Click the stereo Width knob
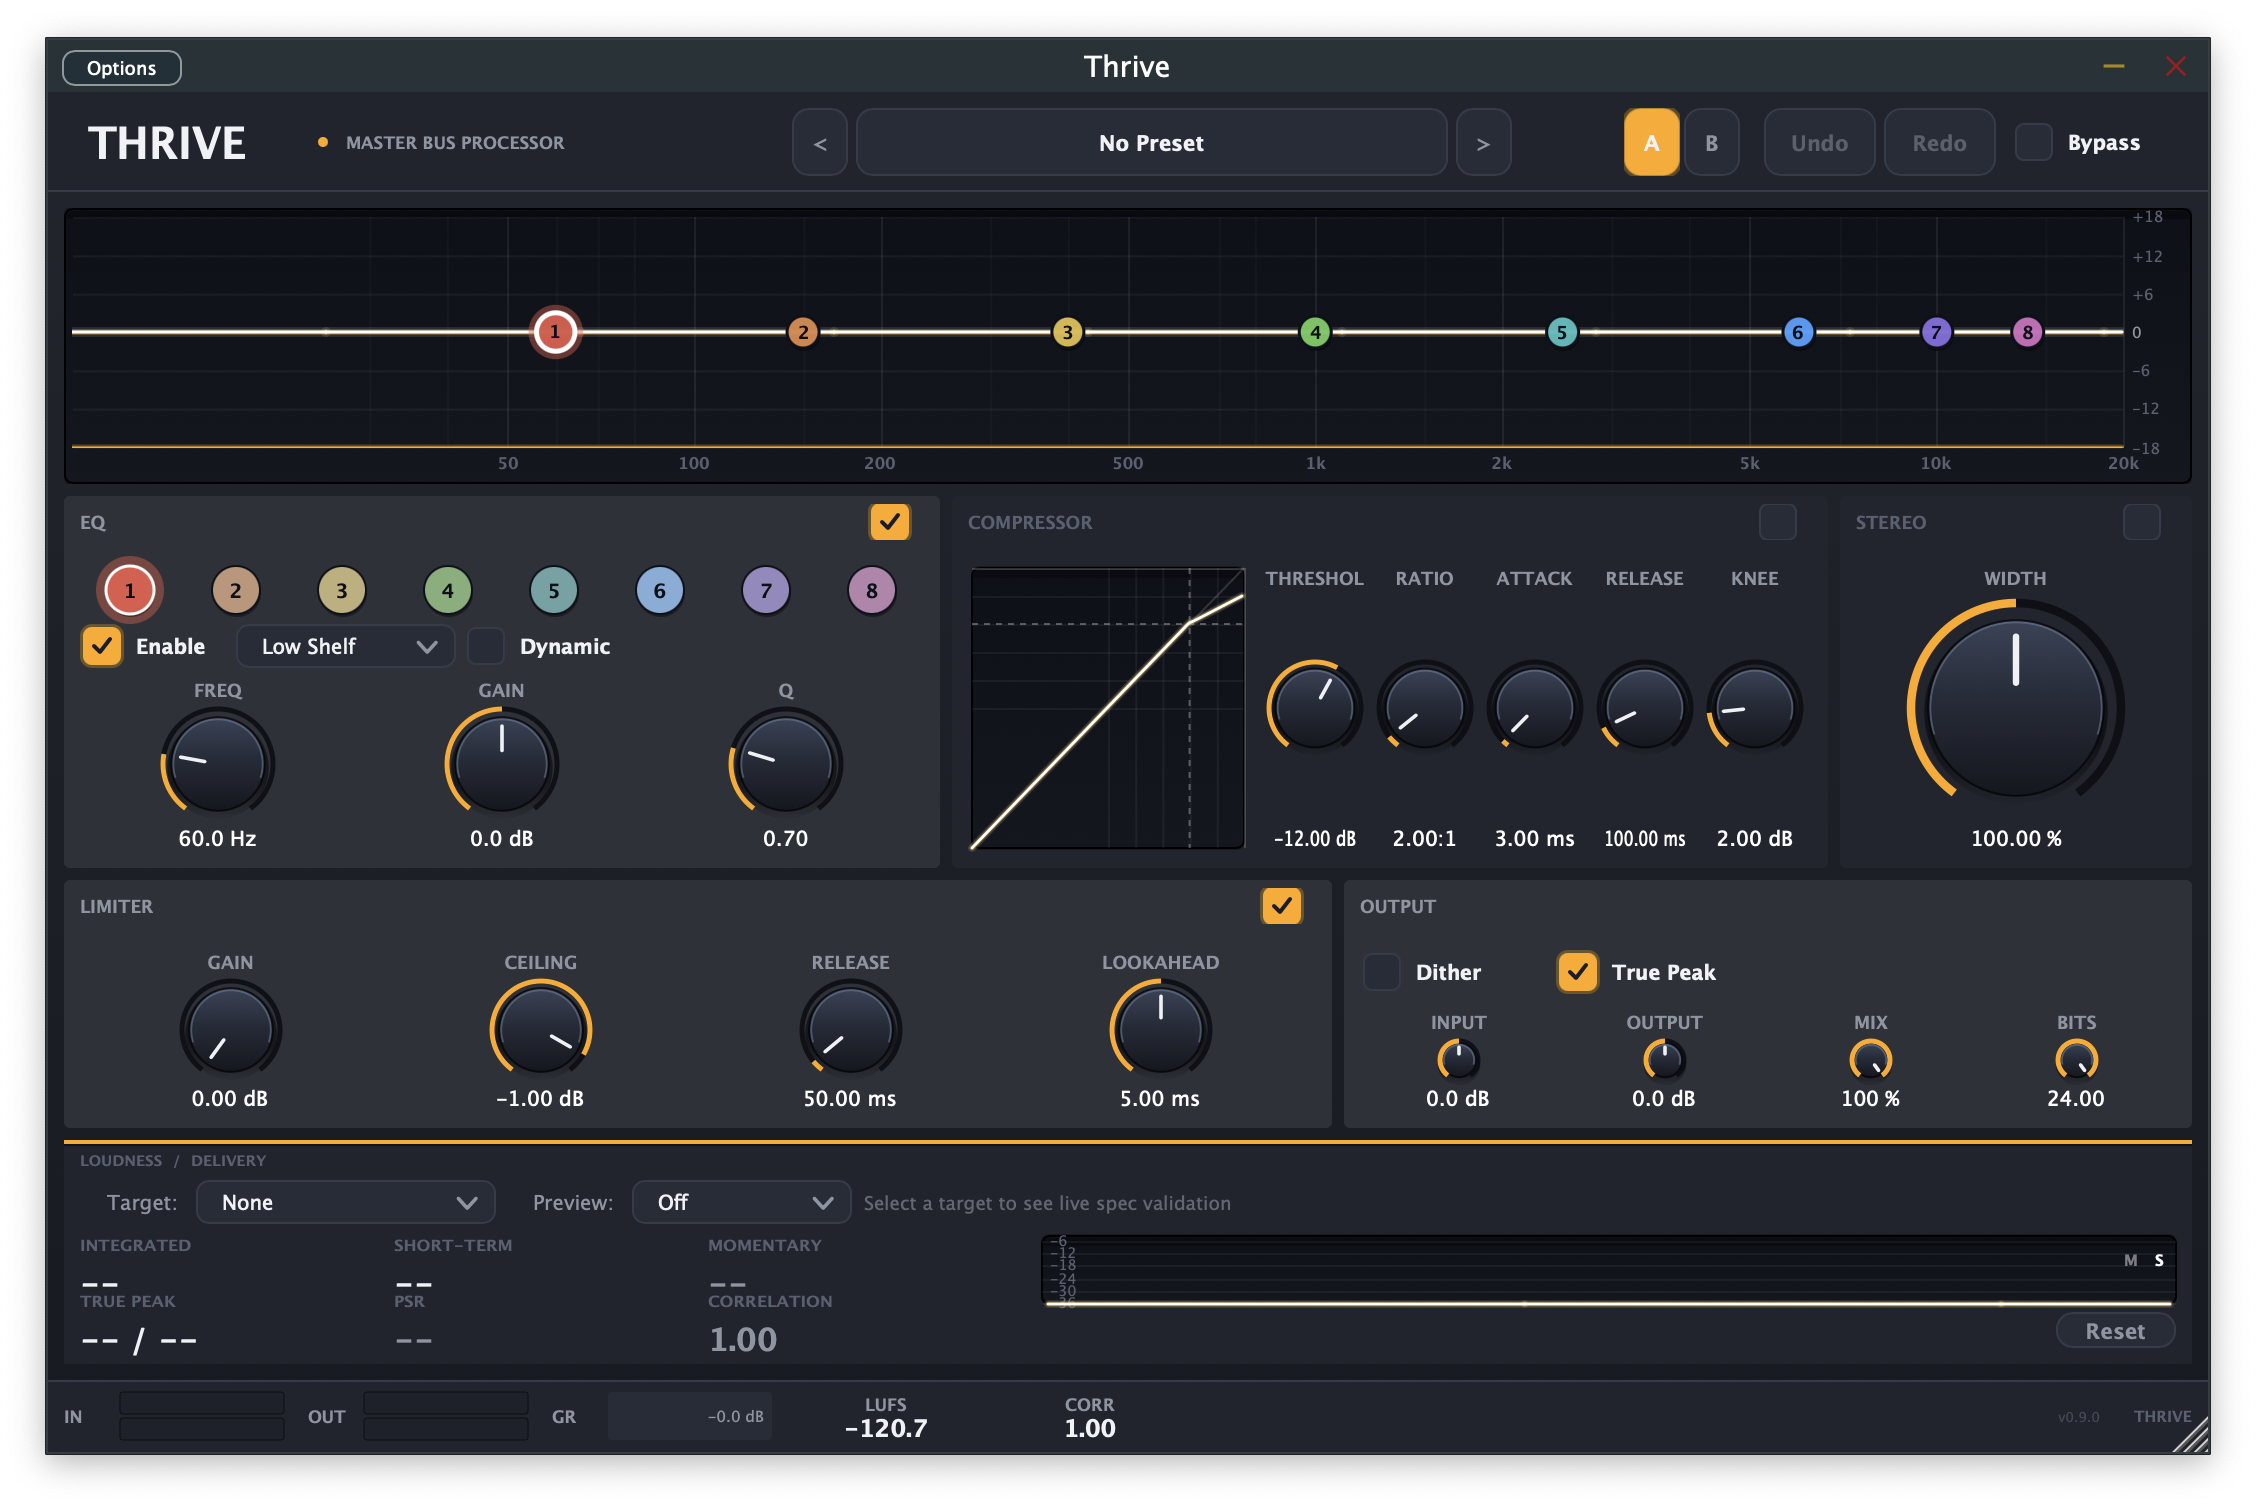This screenshot has width=2256, height=1508. 2016,708
